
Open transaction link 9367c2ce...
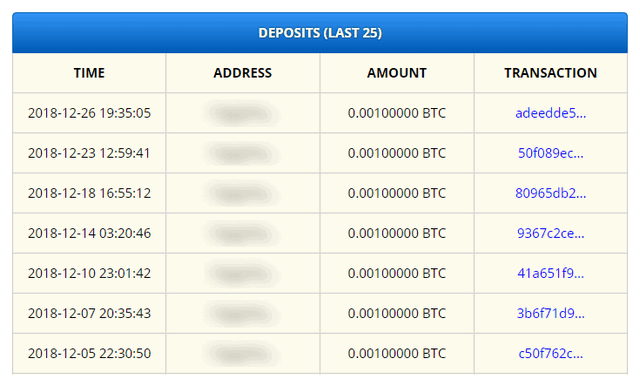click(550, 233)
